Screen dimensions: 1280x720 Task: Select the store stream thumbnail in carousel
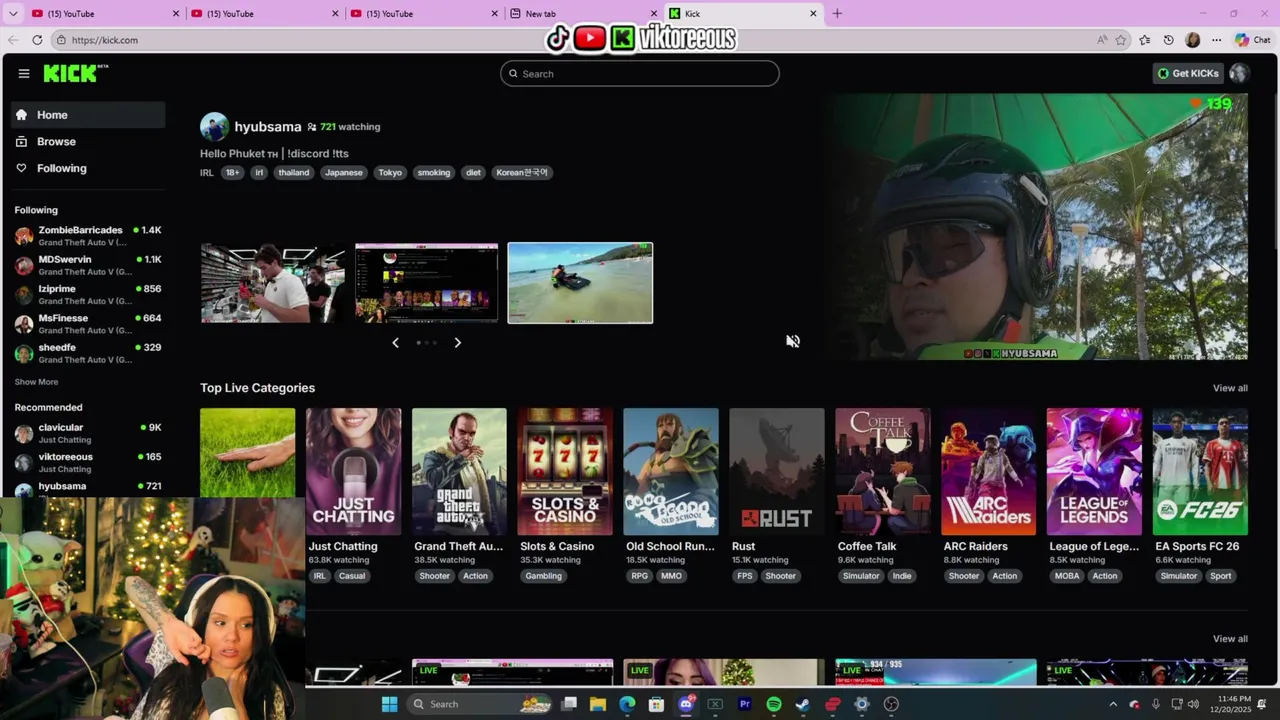coord(273,283)
